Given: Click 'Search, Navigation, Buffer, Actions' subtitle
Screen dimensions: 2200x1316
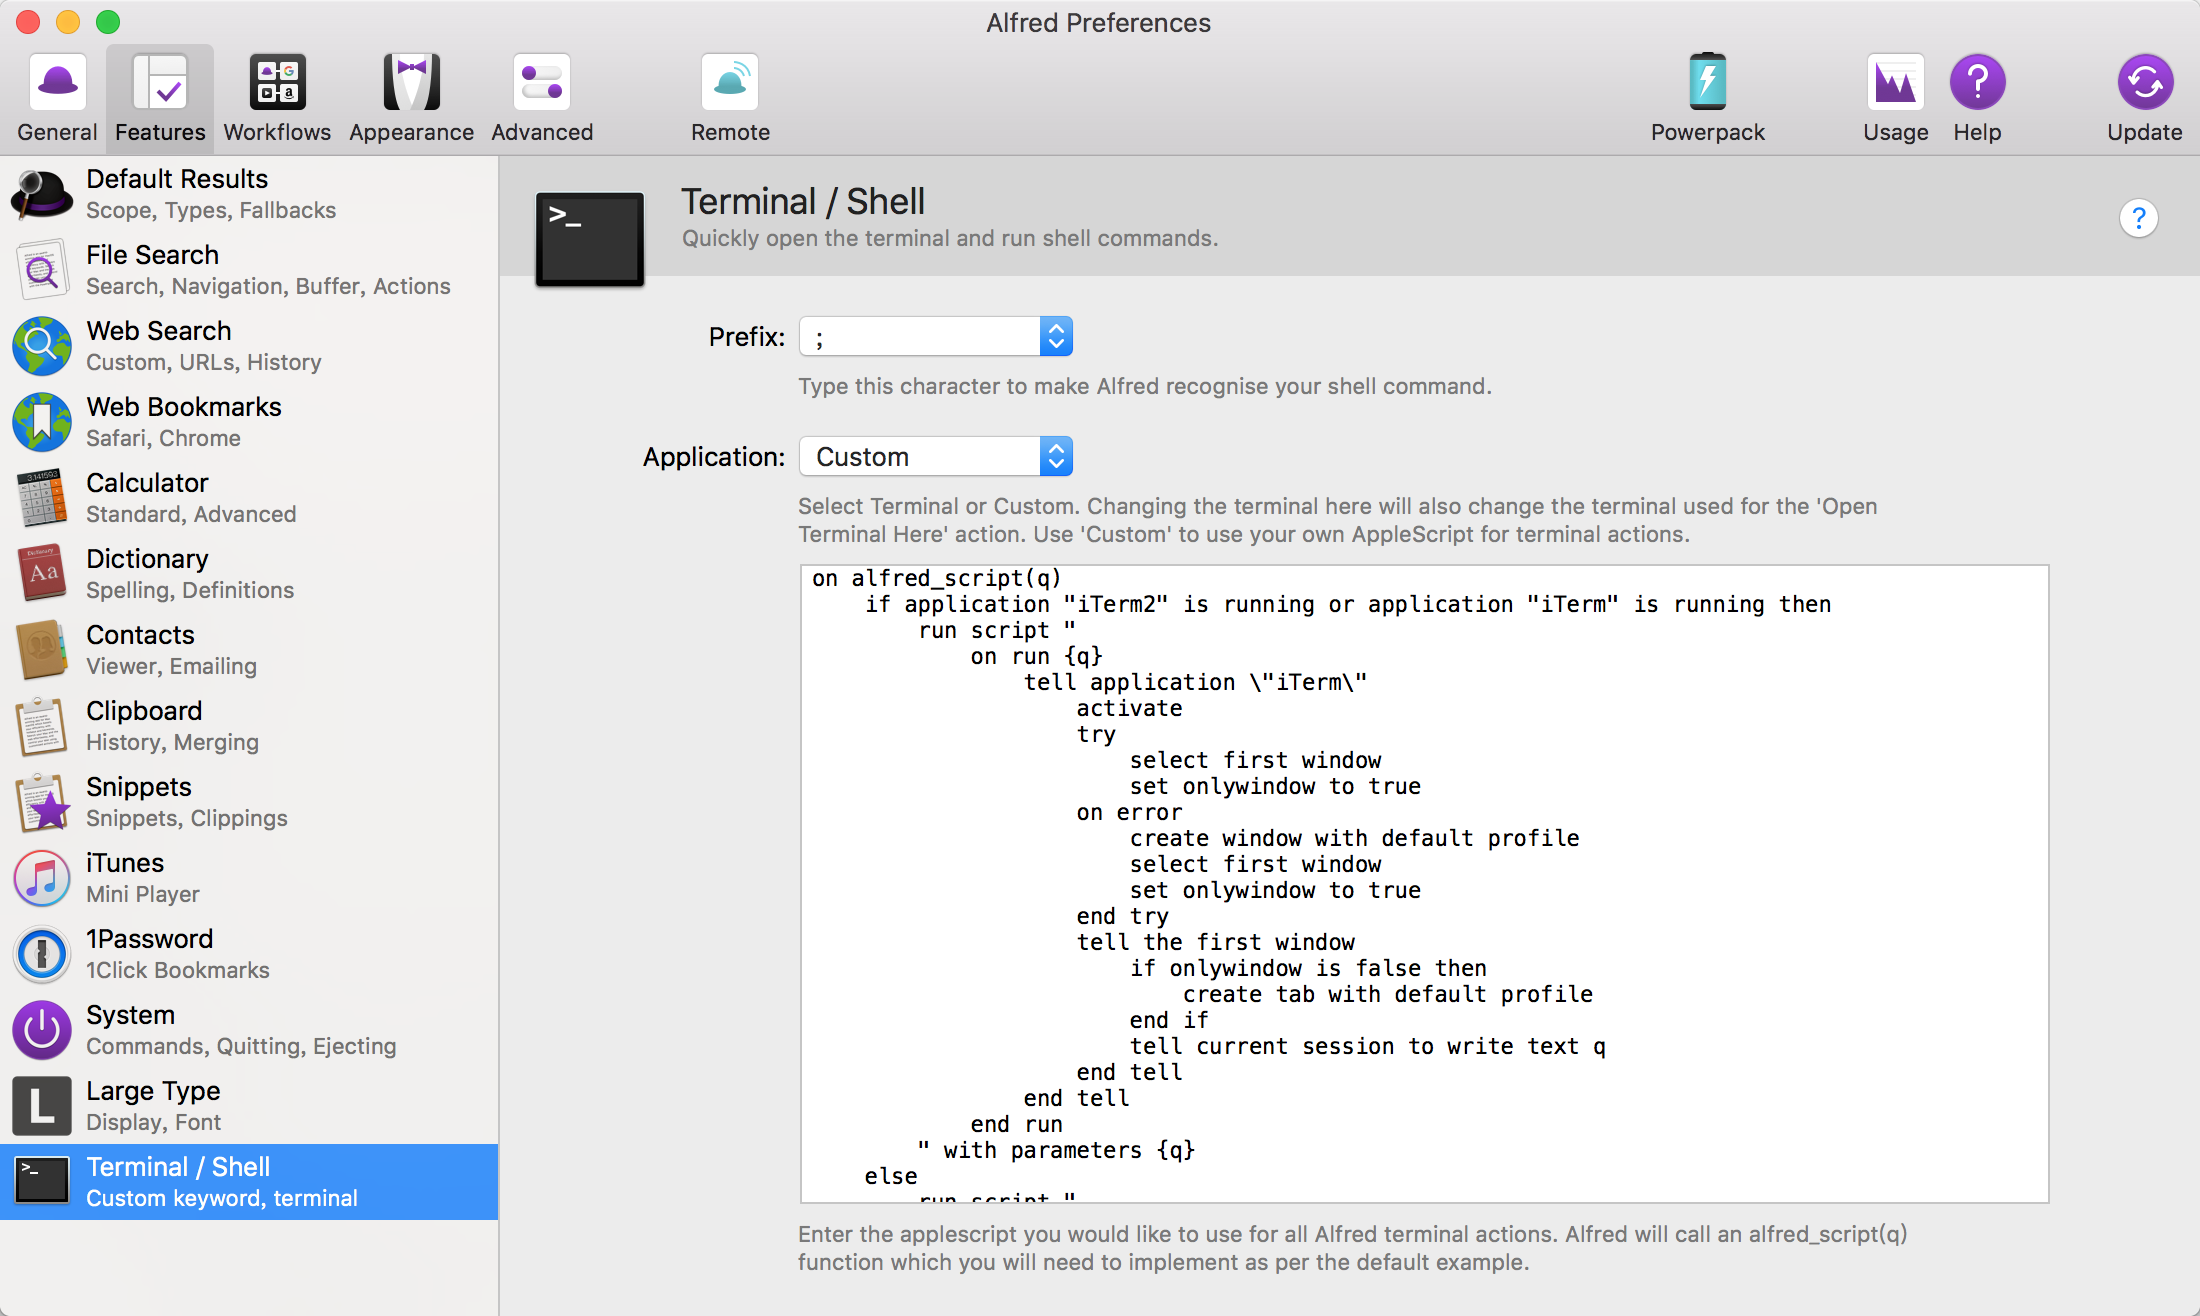Looking at the screenshot, I should click(x=268, y=287).
